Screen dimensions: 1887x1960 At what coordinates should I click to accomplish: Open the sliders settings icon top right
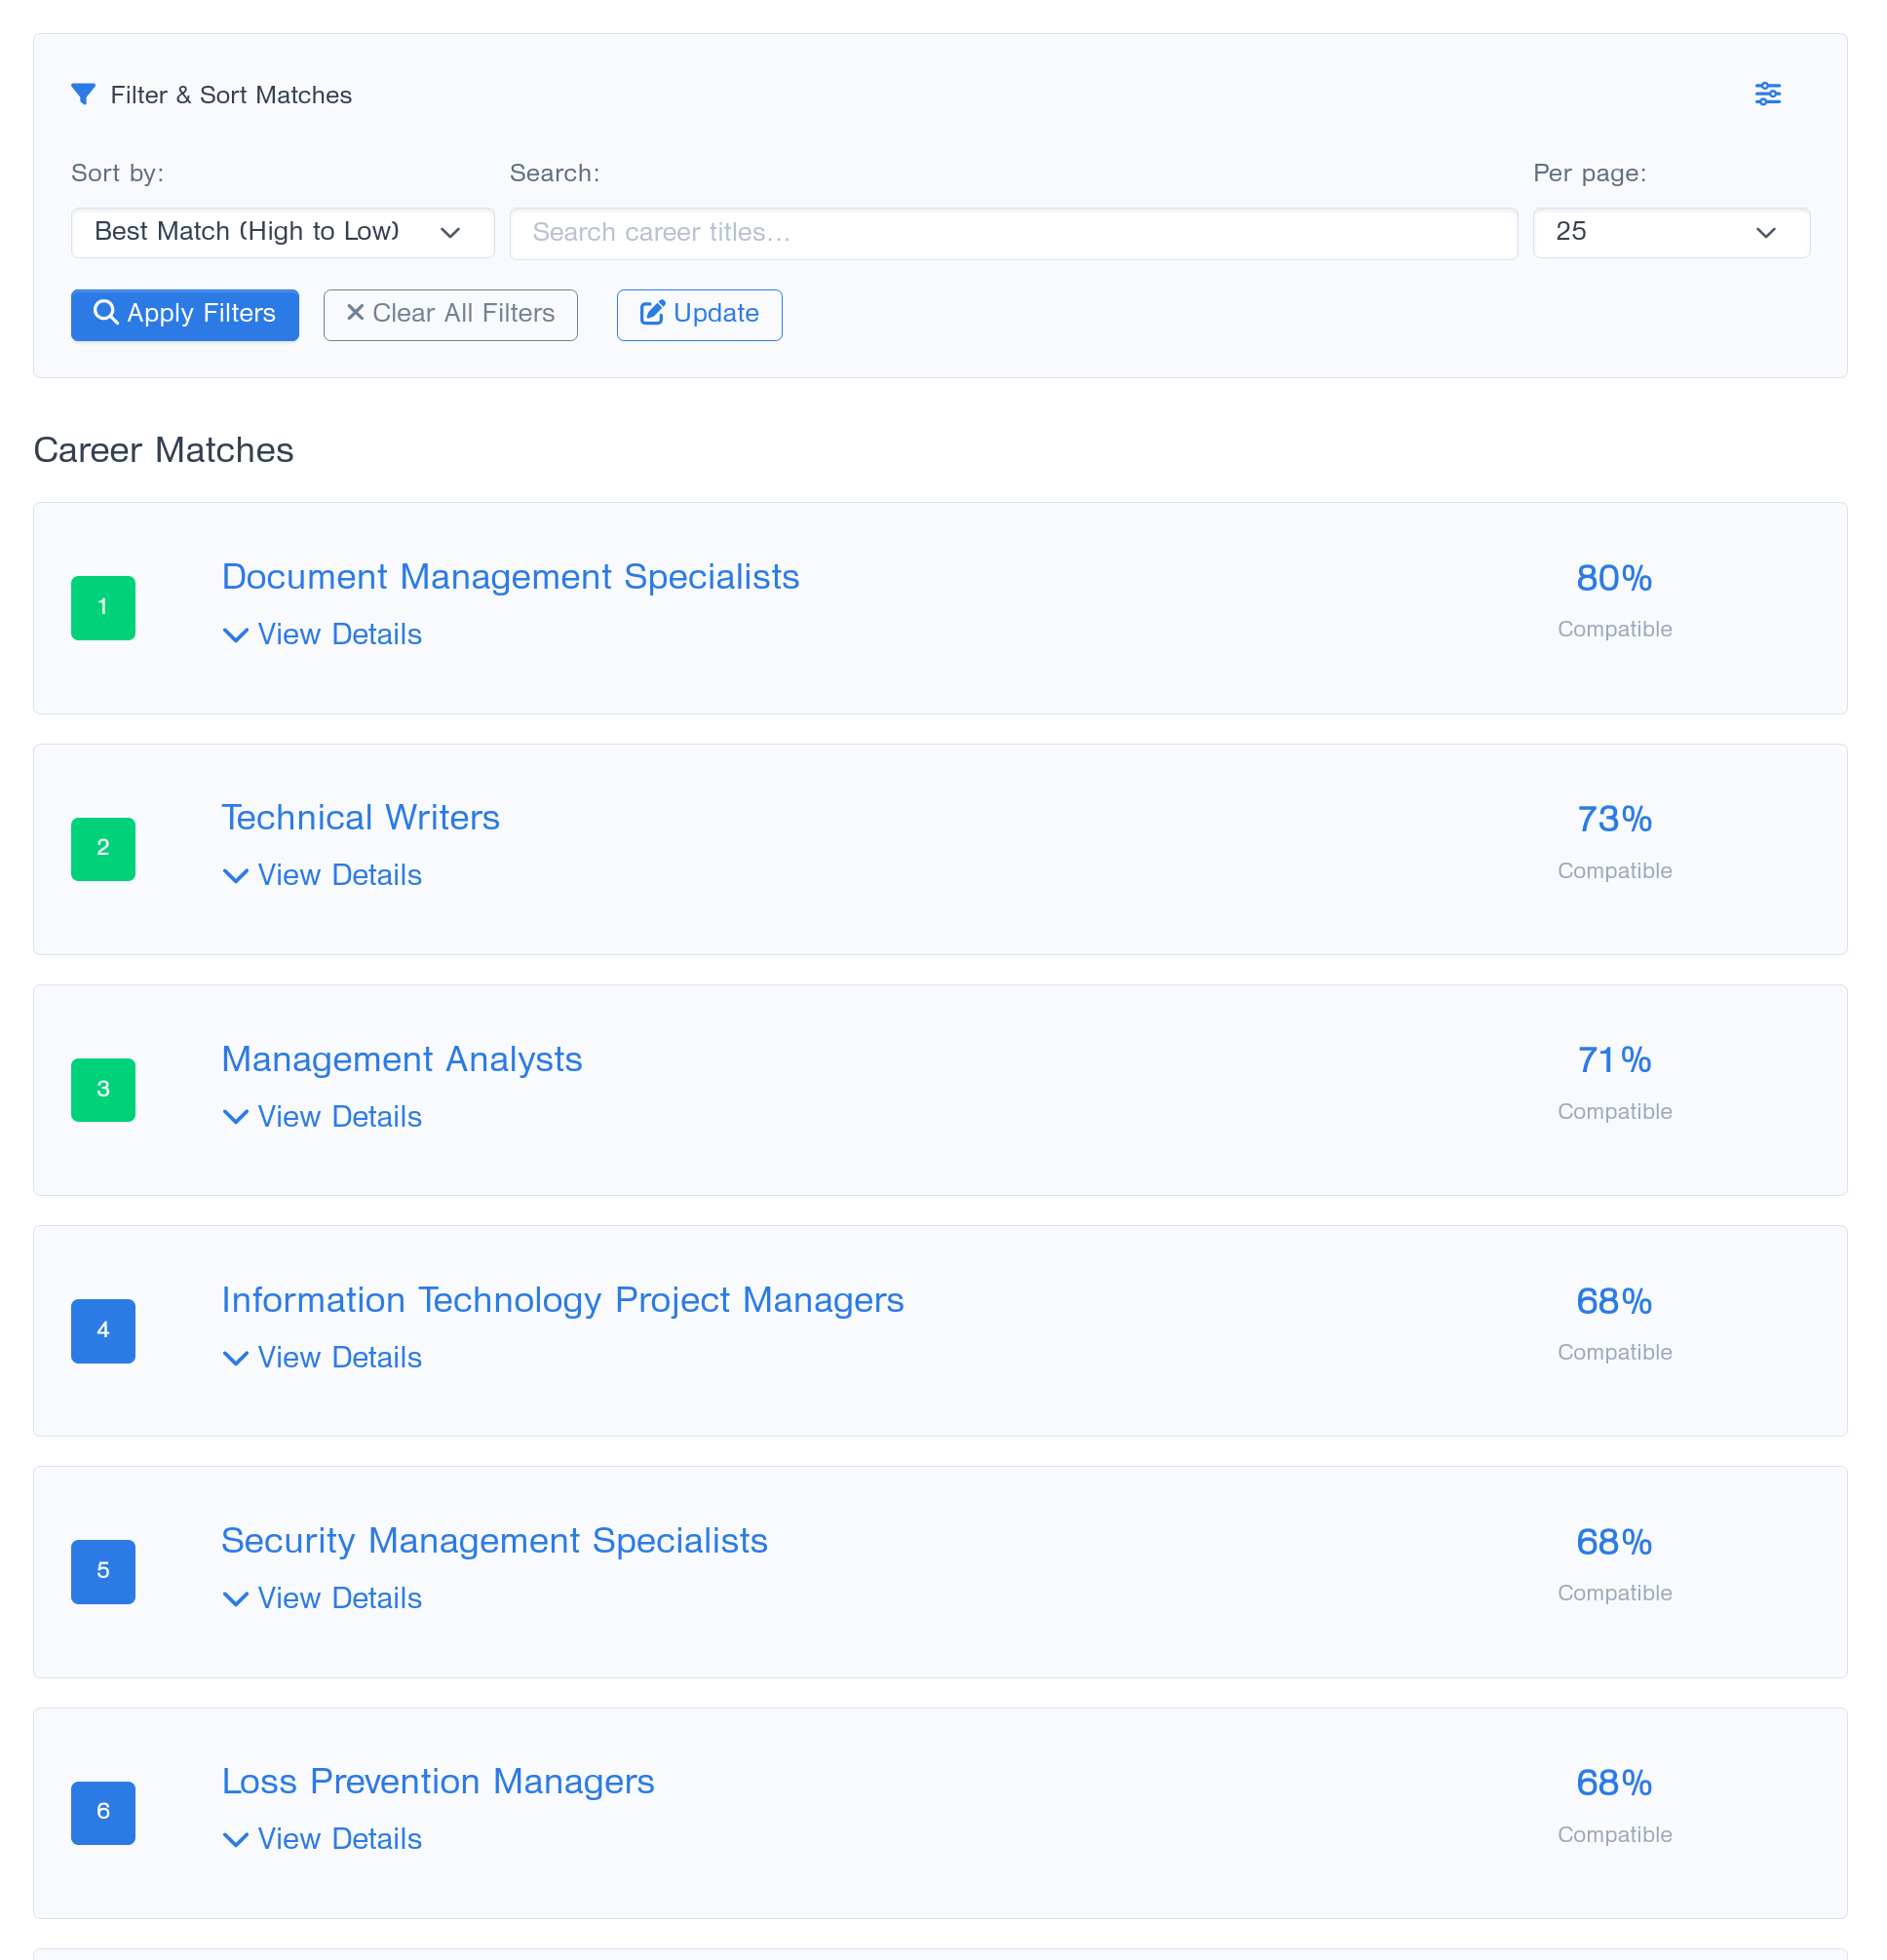[x=1767, y=94]
